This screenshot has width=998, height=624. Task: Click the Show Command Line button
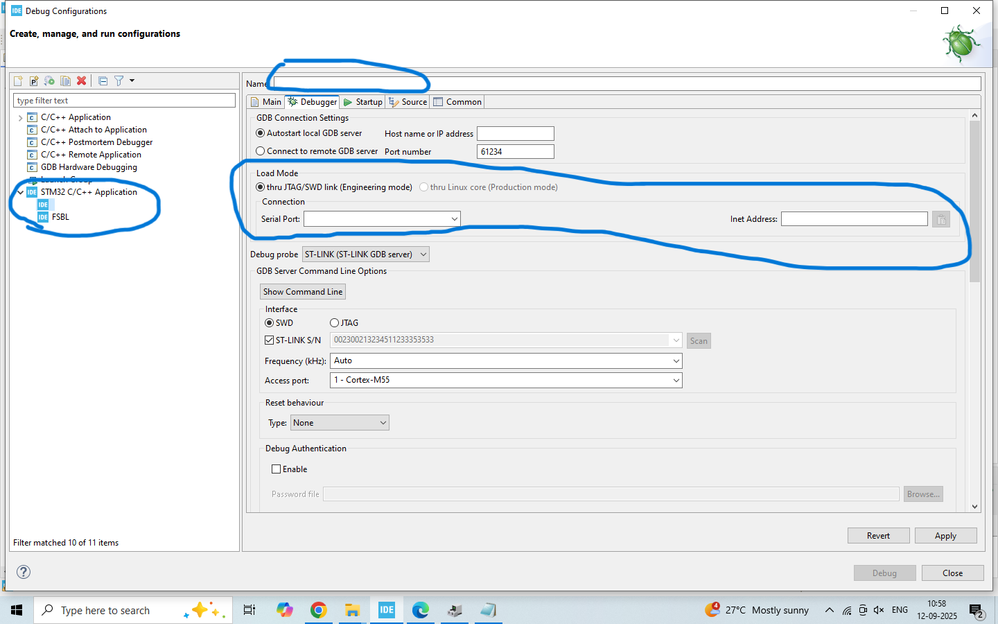(302, 291)
